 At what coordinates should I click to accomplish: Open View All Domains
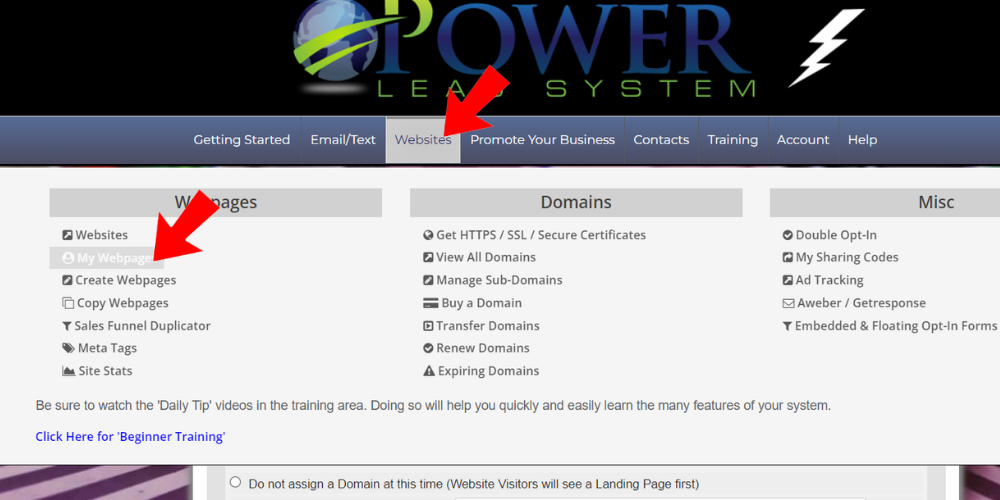[486, 258]
